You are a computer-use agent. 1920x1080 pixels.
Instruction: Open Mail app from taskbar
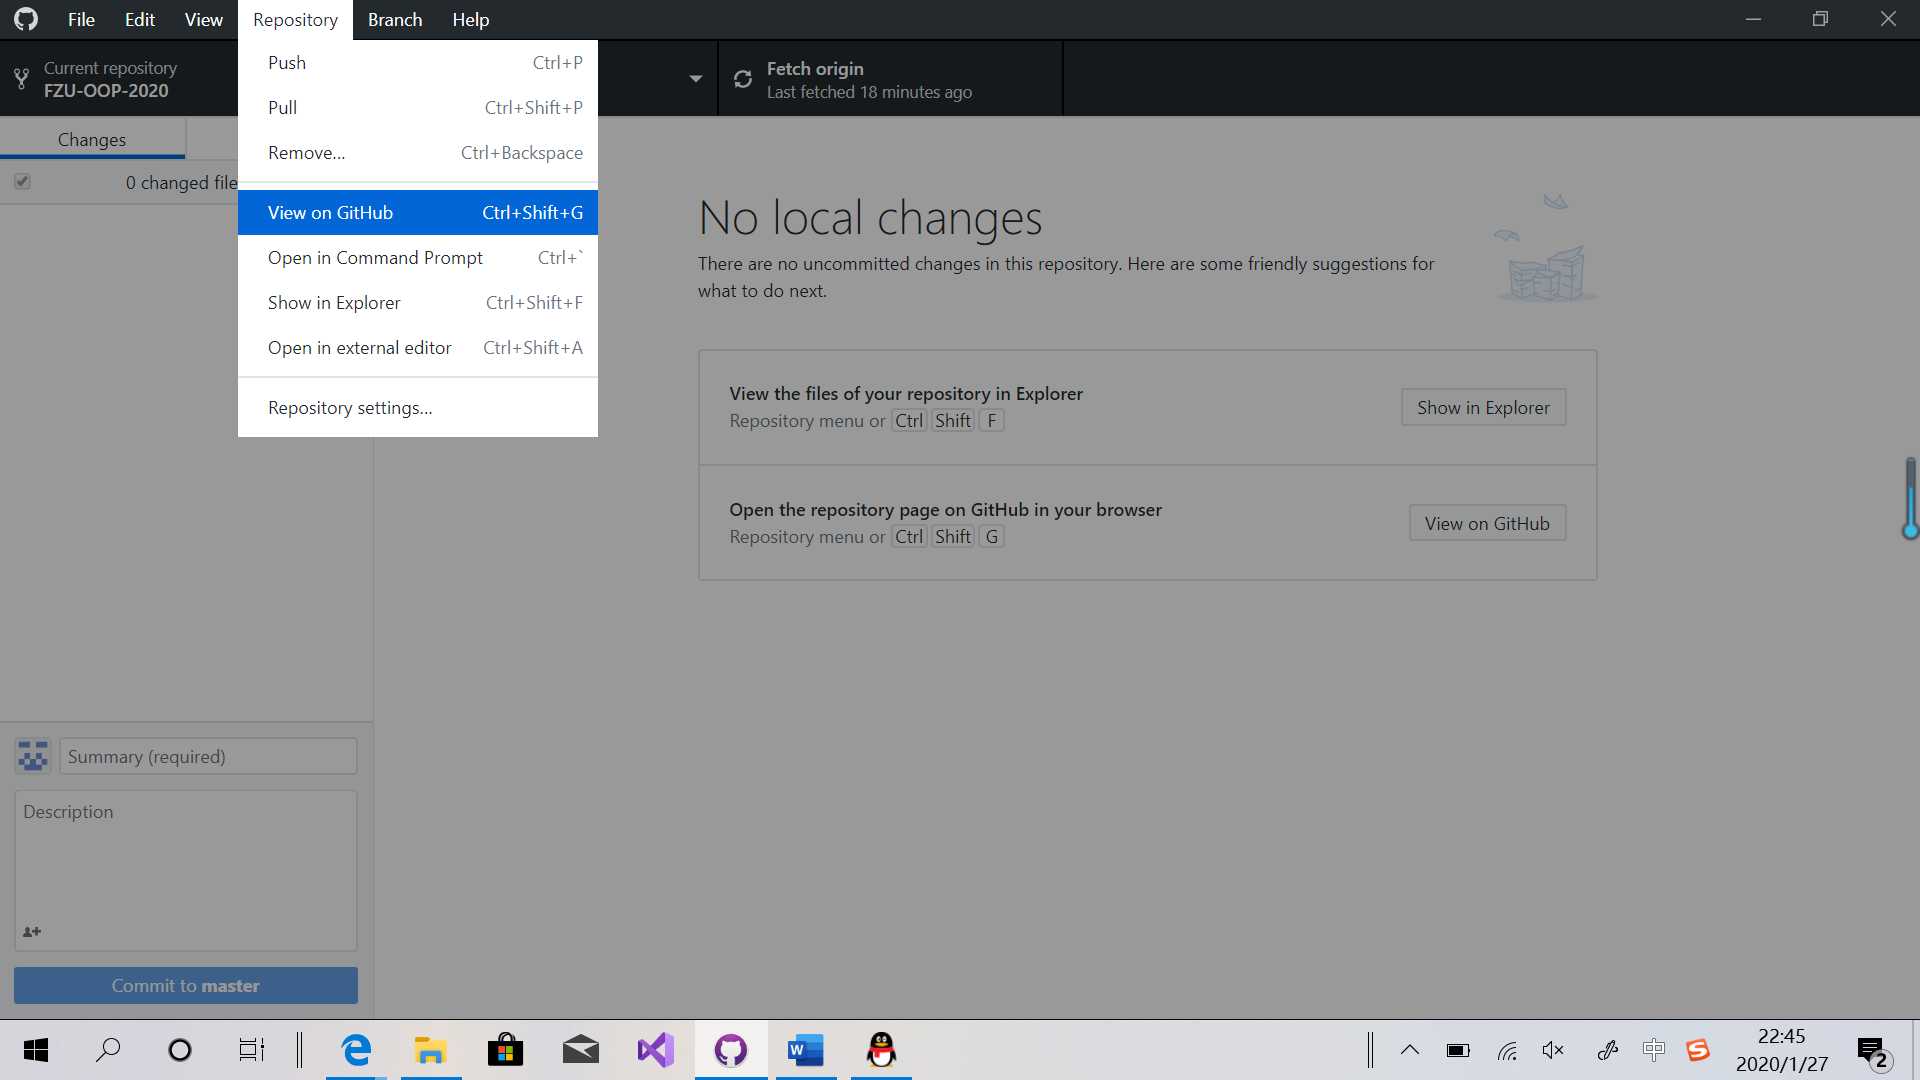click(581, 1050)
